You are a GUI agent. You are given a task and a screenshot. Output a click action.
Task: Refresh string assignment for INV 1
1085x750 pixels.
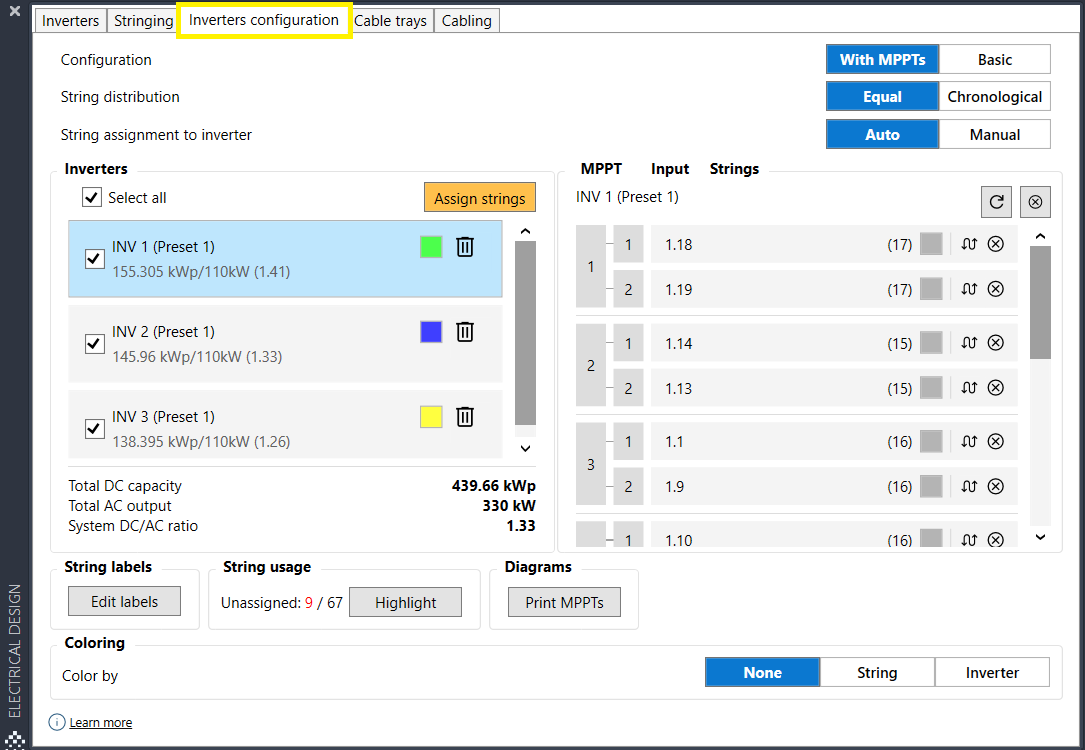click(996, 201)
